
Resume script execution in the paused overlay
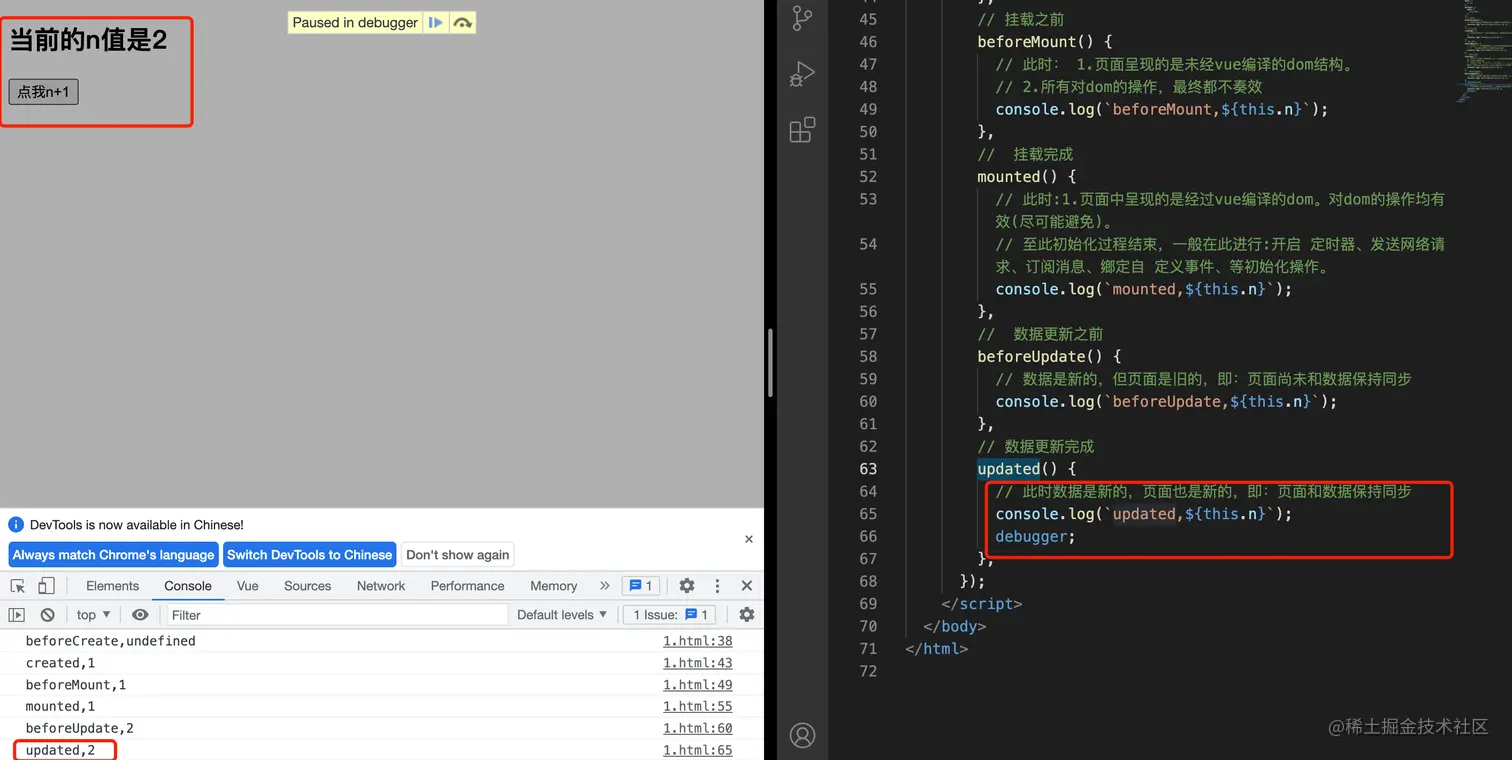(x=435, y=22)
